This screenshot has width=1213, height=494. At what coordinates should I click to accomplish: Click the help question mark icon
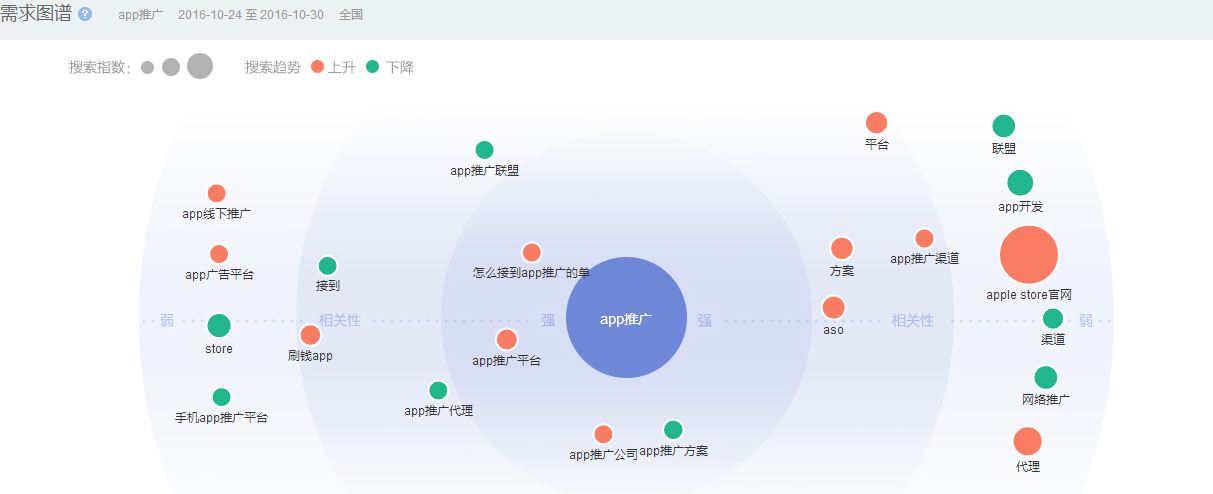click(x=85, y=15)
